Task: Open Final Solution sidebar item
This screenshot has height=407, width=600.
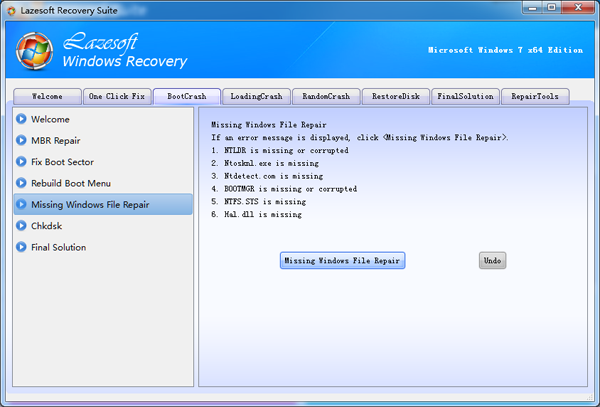Action: click(103, 247)
